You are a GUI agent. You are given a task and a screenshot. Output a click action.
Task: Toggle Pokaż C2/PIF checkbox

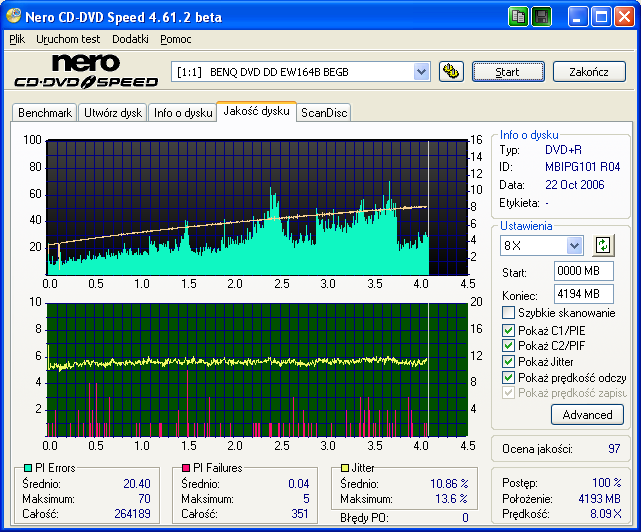(508, 346)
